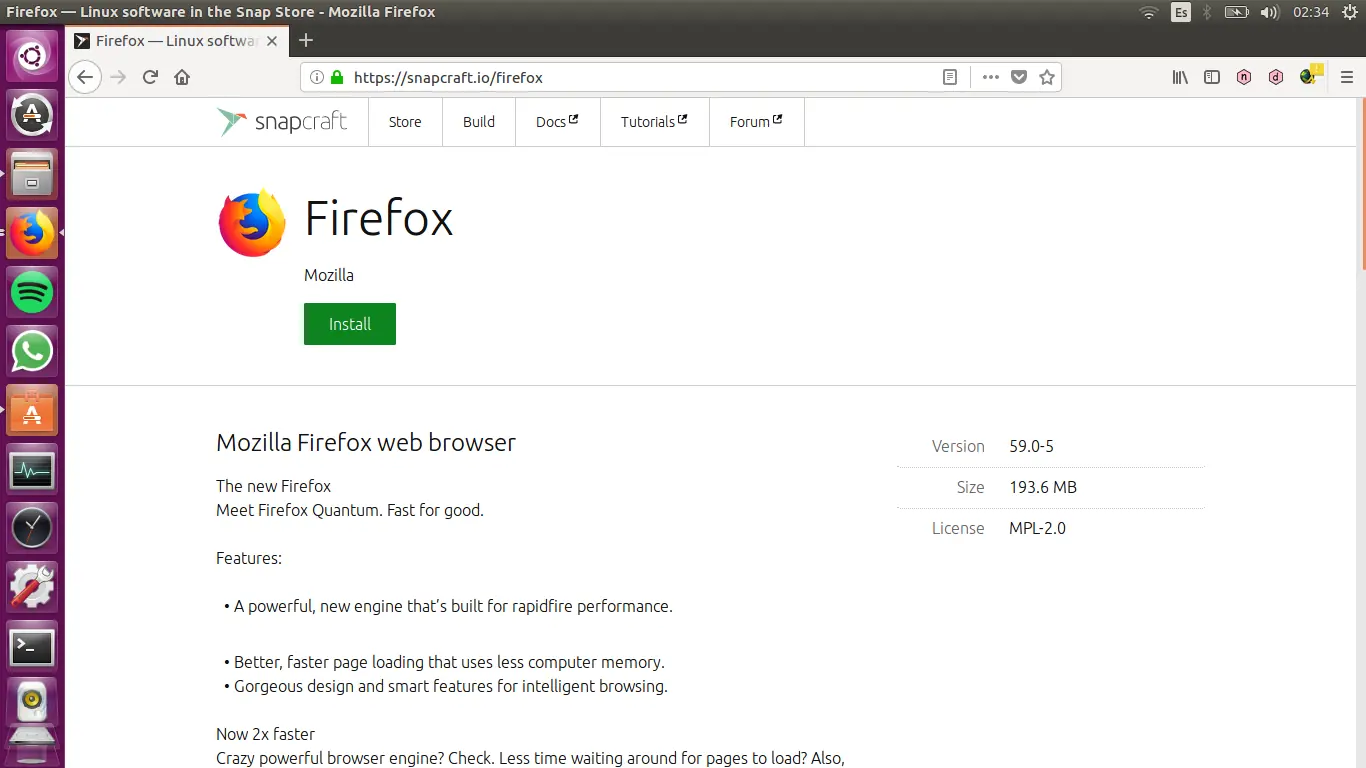Screen dimensions: 1366x768
Task: Toggle Reader View in address bar
Action: click(950, 77)
